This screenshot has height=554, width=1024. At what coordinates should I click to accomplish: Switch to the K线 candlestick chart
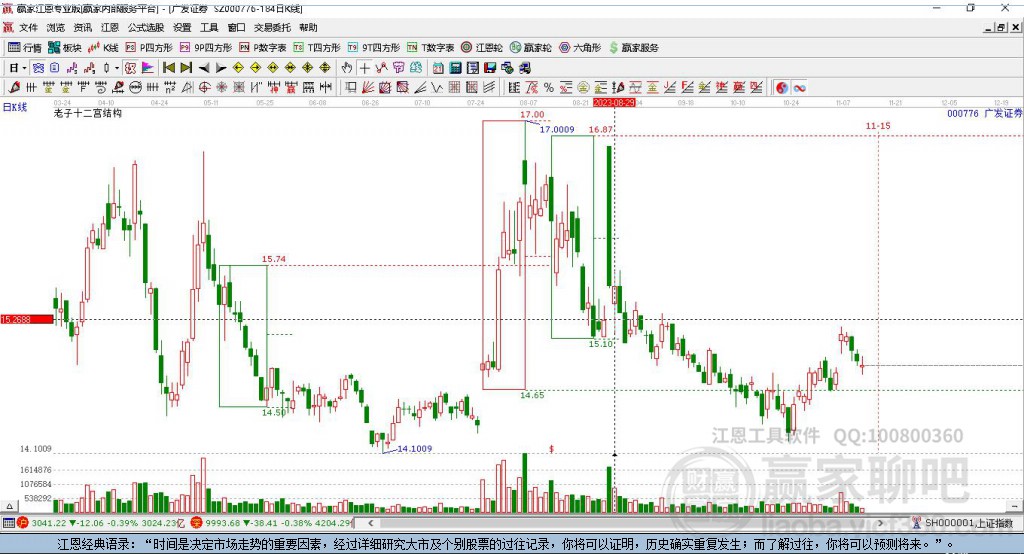(x=103, y=48)
